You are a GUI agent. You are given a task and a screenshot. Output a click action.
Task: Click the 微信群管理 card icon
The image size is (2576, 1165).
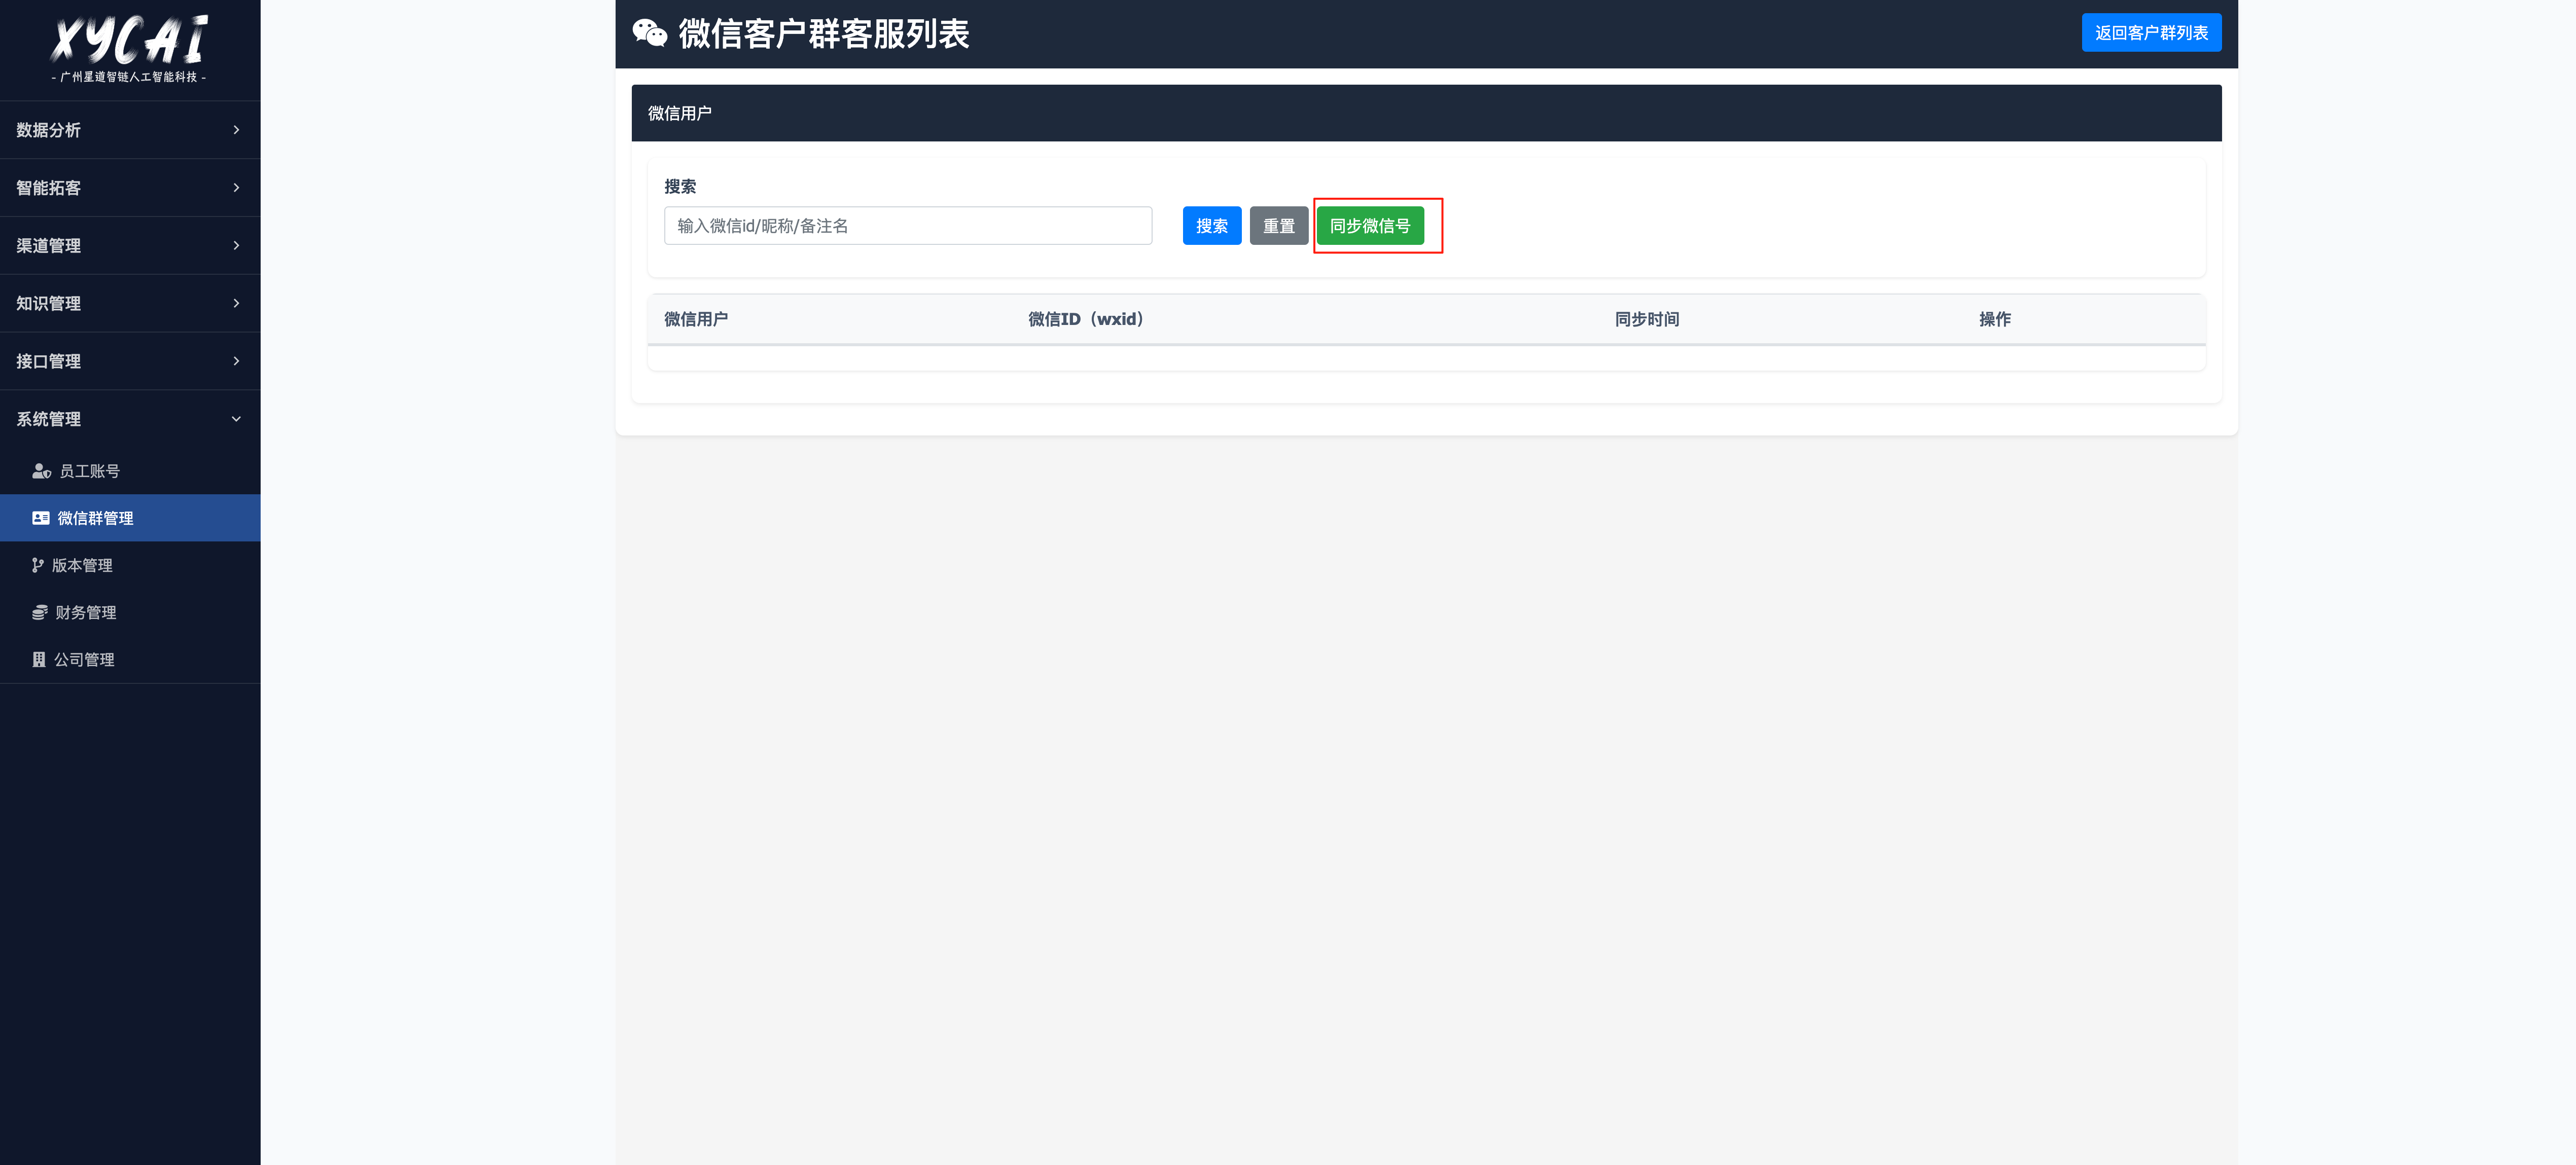(41, 518)
